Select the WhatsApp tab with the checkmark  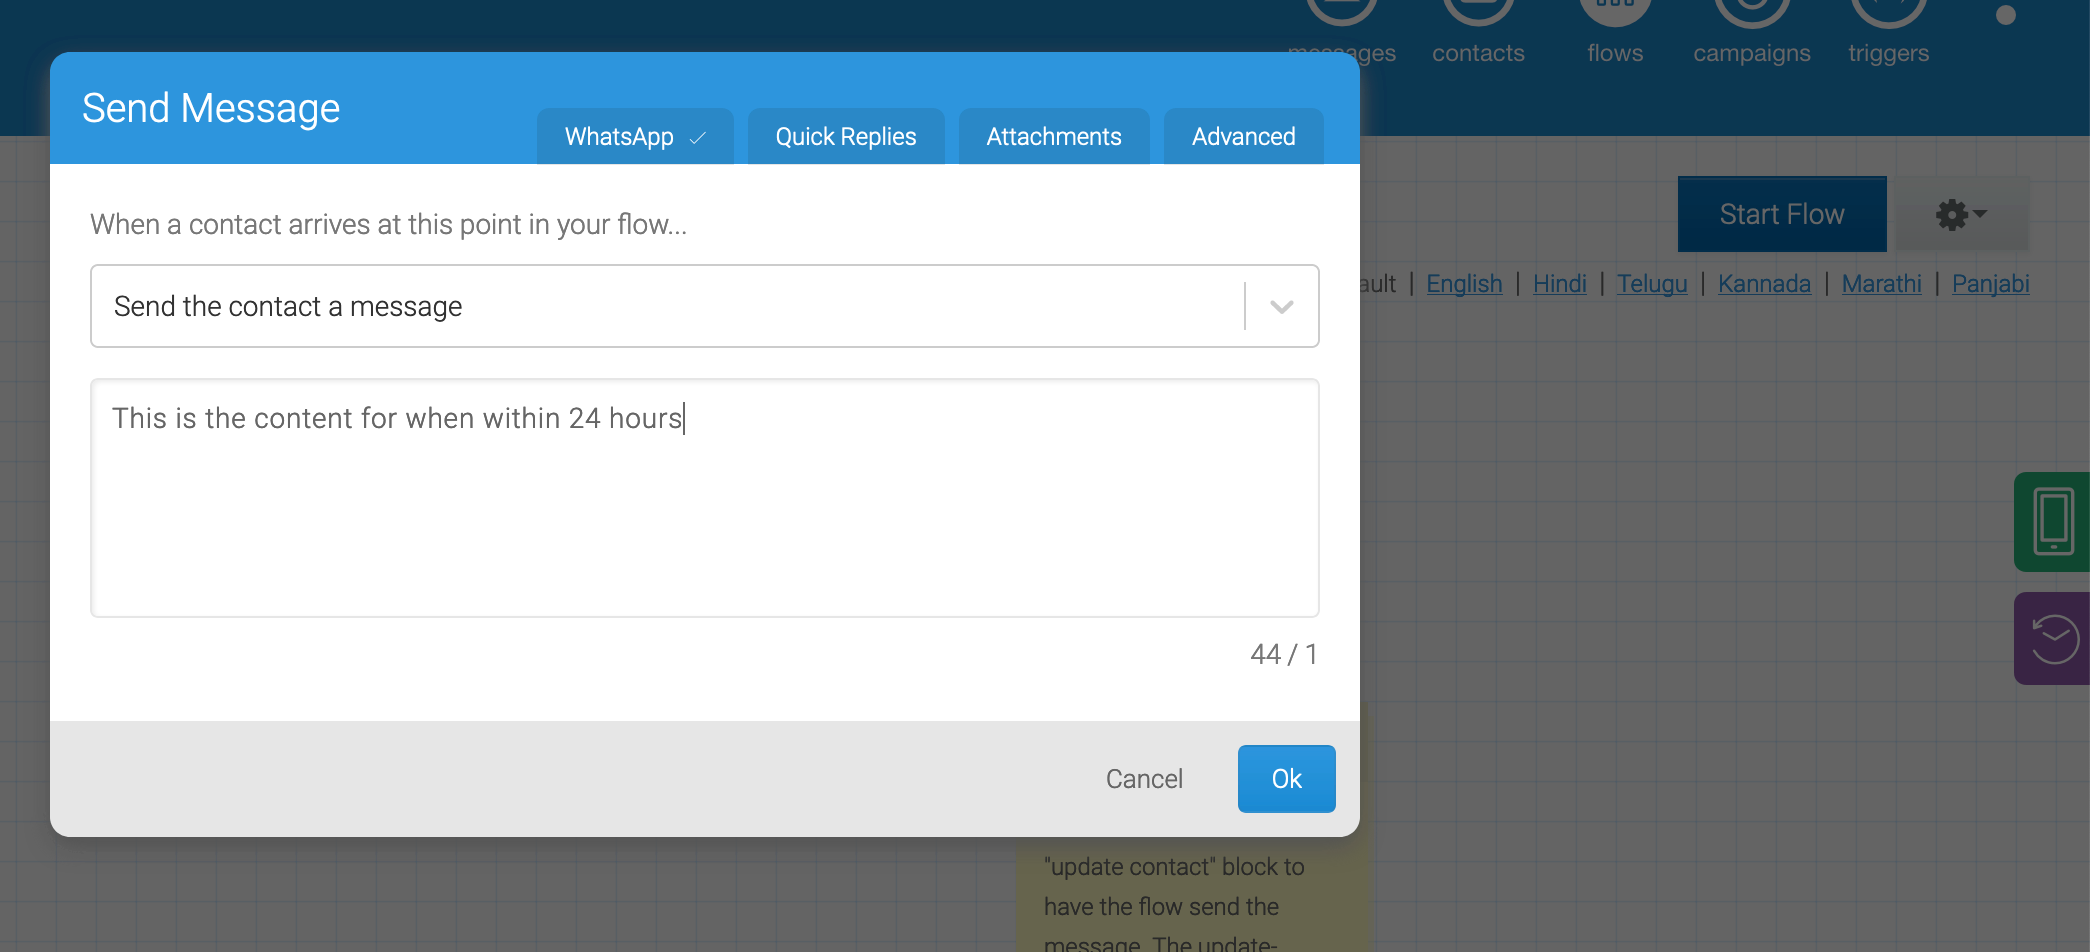coord(634,136)
